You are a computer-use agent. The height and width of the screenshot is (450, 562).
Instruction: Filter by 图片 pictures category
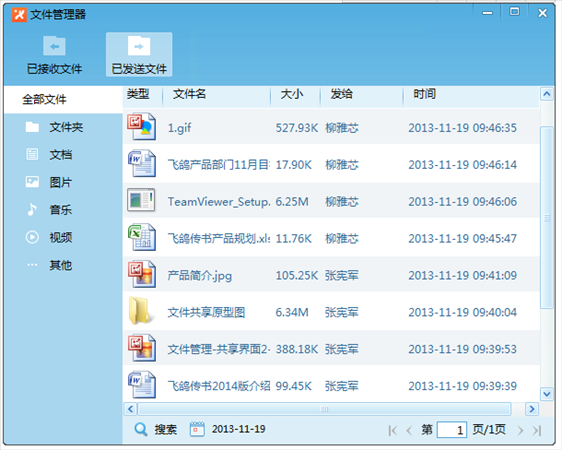tap(61, 182)
